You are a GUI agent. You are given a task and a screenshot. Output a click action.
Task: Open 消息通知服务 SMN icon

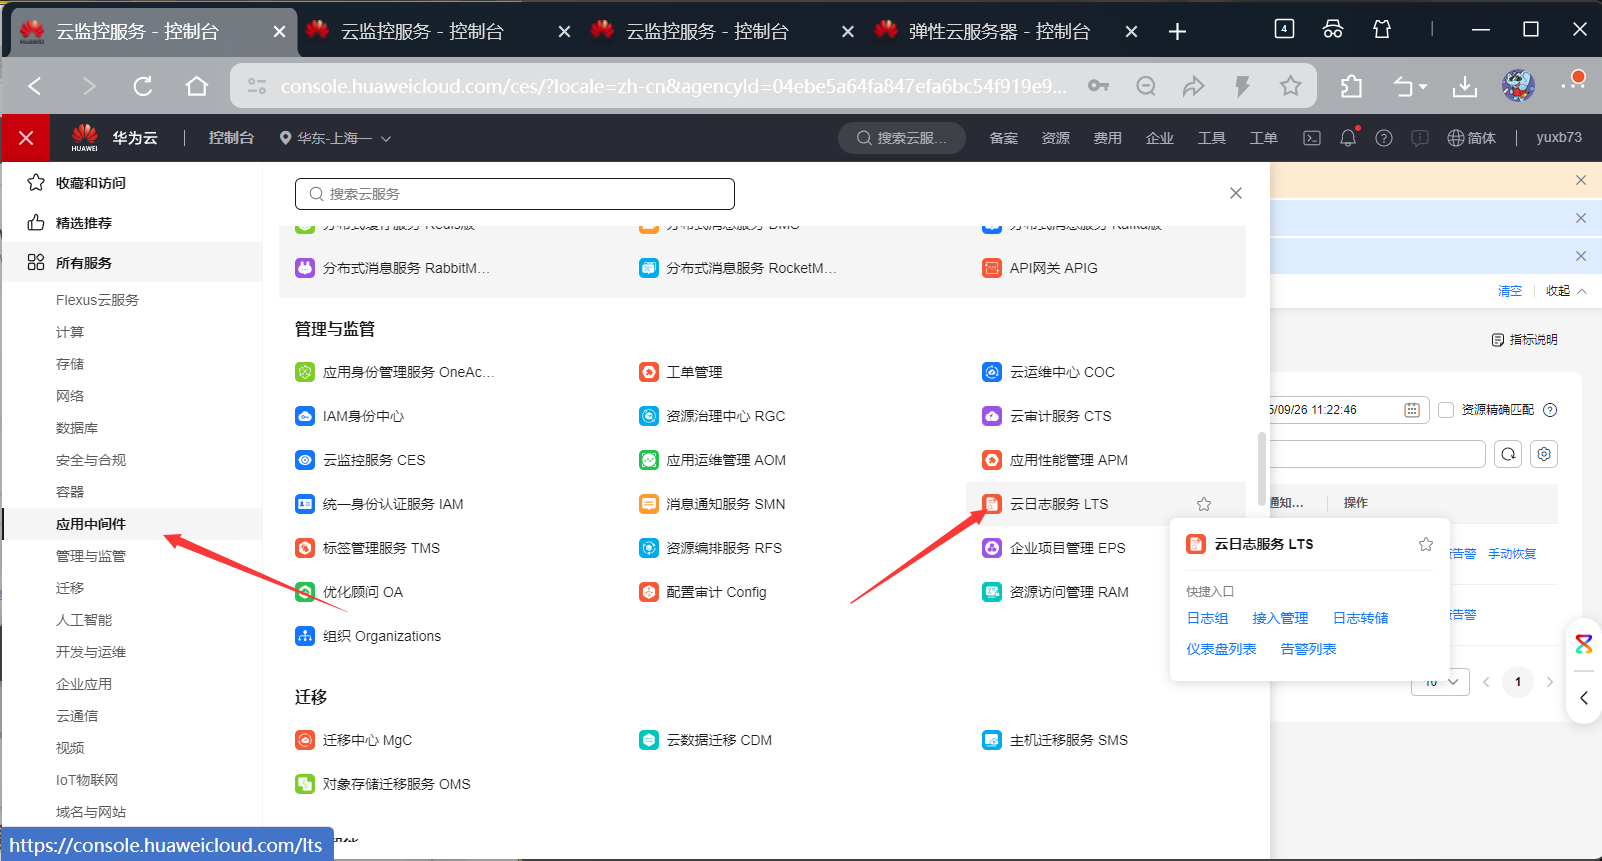coord(649,504)
